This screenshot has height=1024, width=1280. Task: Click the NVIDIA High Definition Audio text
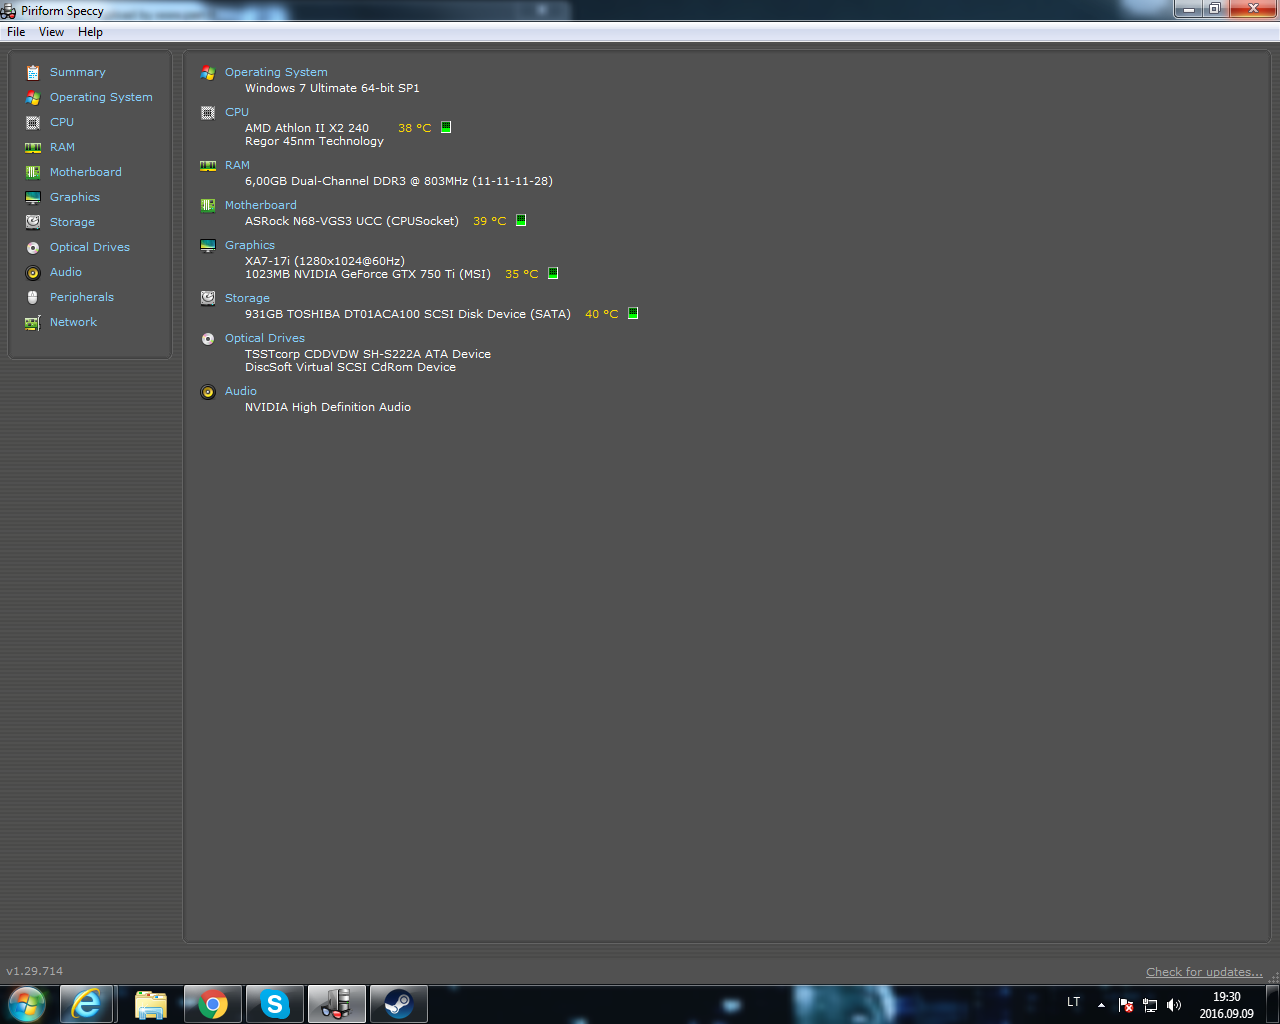pyautogui.click(x=328, y=407)
